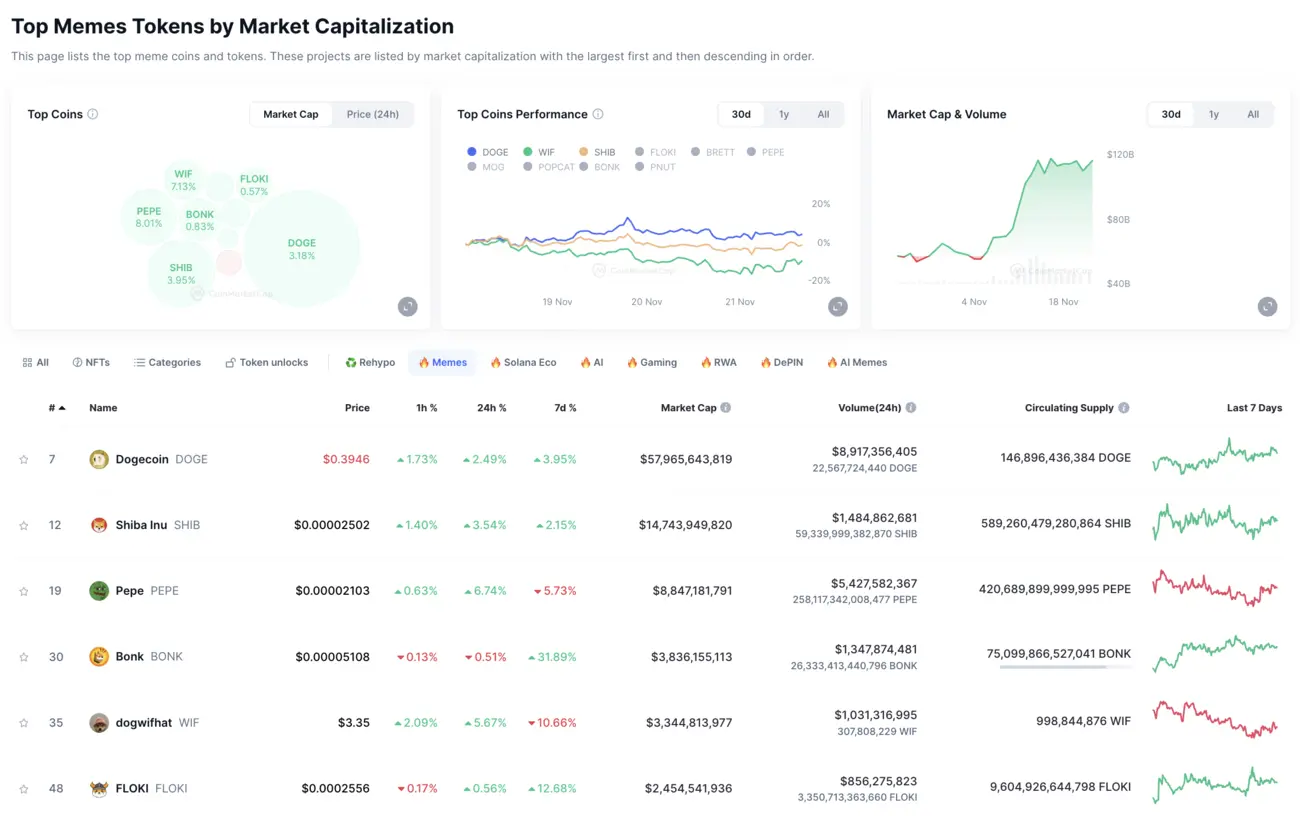Toggle DOGE series in performance legend
The height and width of the screenshot is (816, 1300).
click(488, 152)
